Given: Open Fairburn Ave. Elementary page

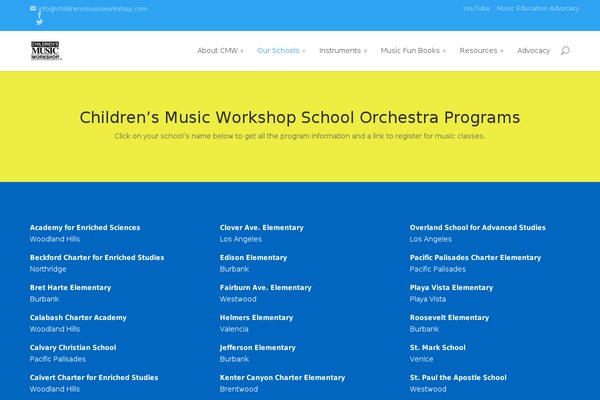Looking at the screenshot, I should [x=266, y=287].
